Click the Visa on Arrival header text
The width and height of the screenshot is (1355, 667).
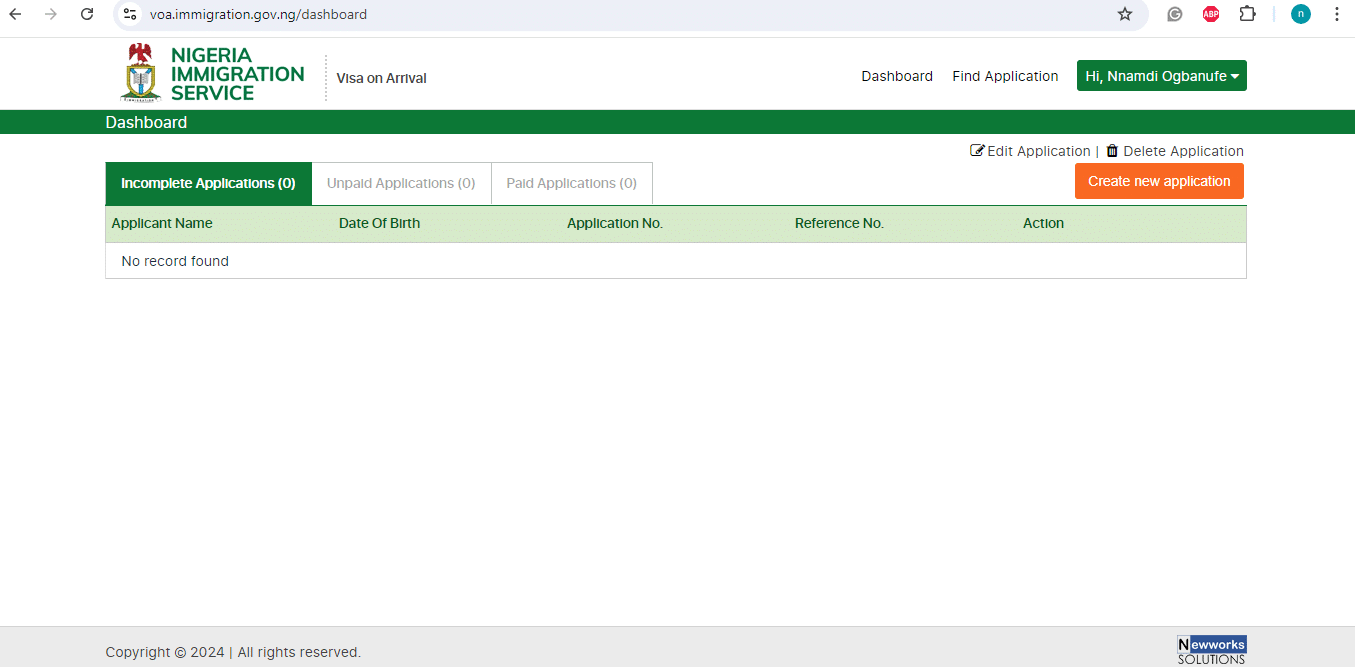coord(381,78)
